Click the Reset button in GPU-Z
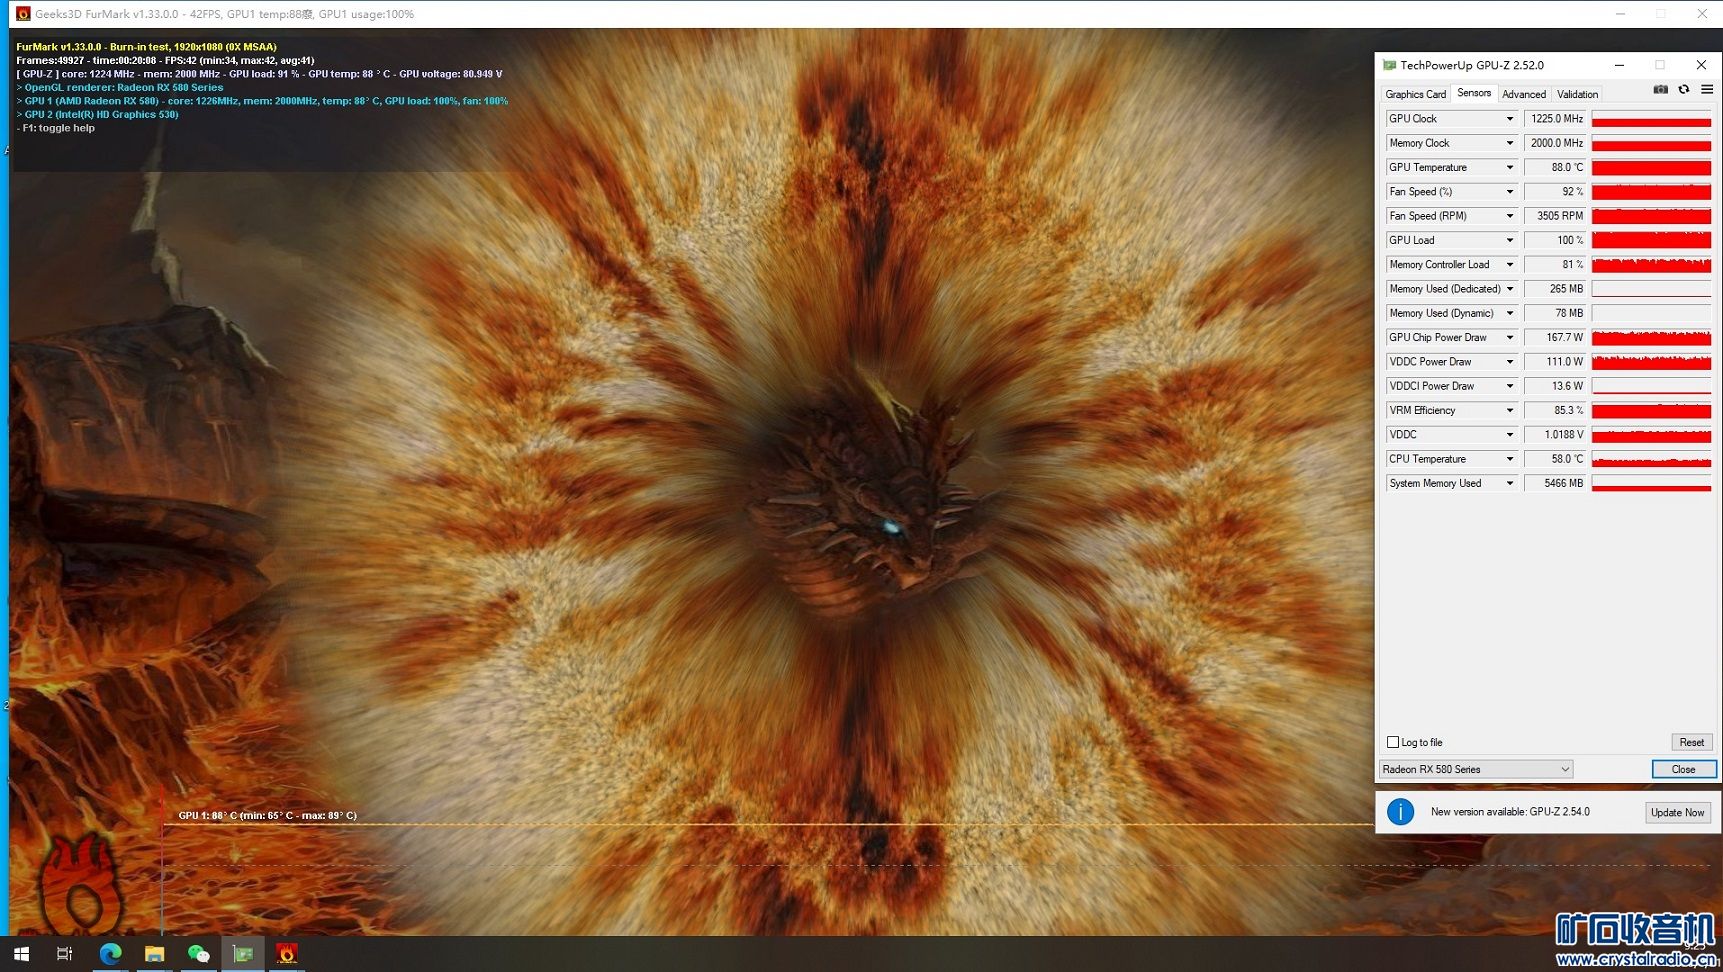Image resolution: width=1723 pixels, height=972 pixels. [1692, 742]
